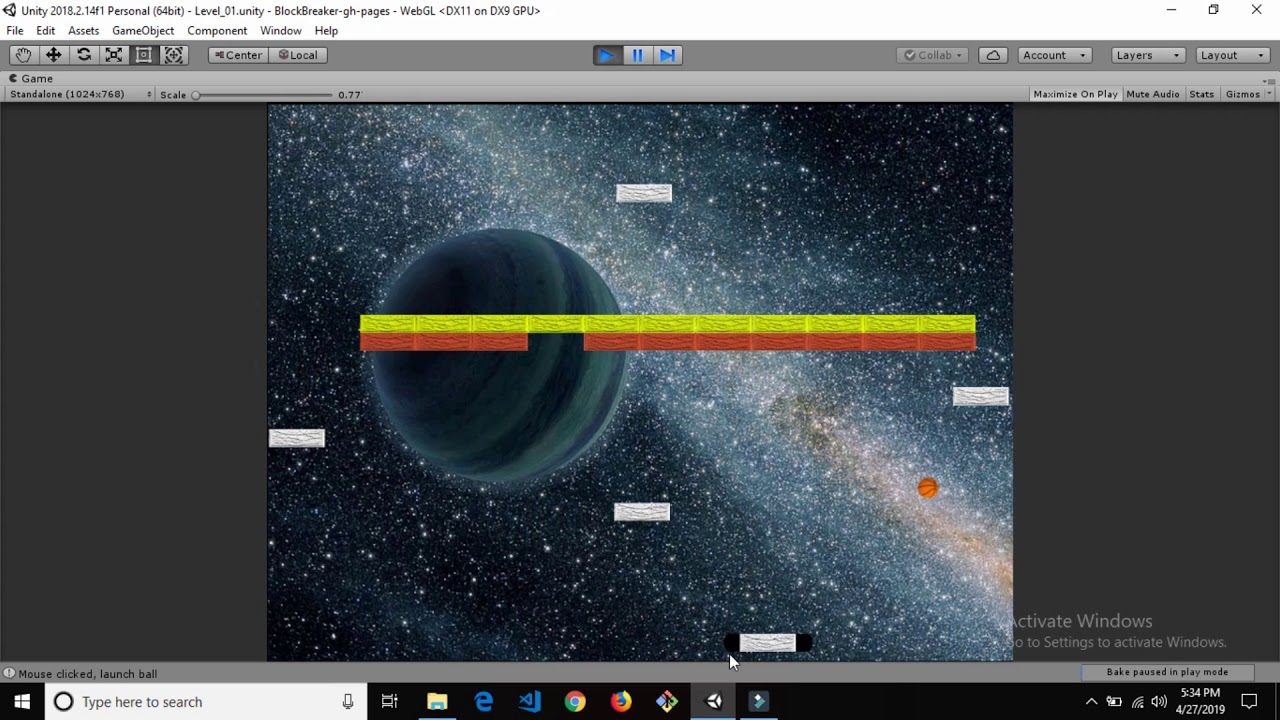Open the Assets menu
Screen dimensions: 1280x720
[x=84, y=31]
